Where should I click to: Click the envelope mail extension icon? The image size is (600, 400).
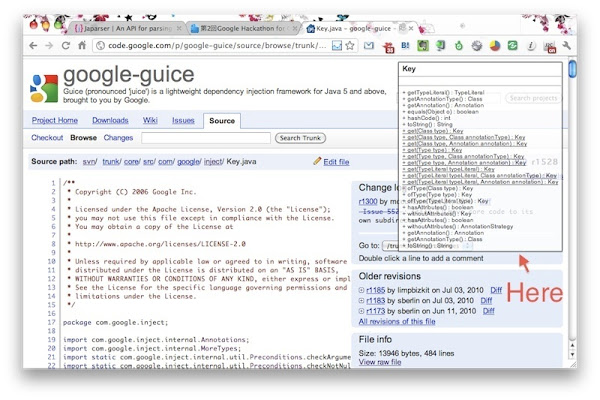(369, 46)
